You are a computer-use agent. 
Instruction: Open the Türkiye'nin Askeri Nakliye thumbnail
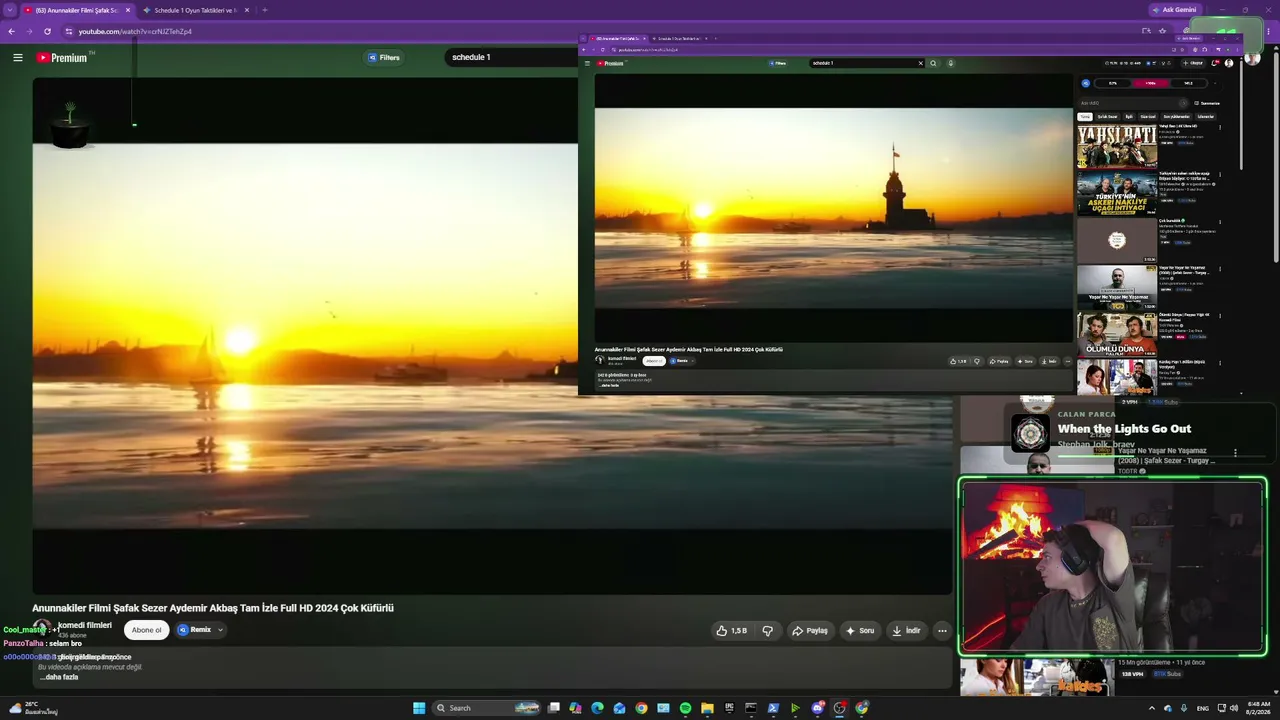[1116, 193]
